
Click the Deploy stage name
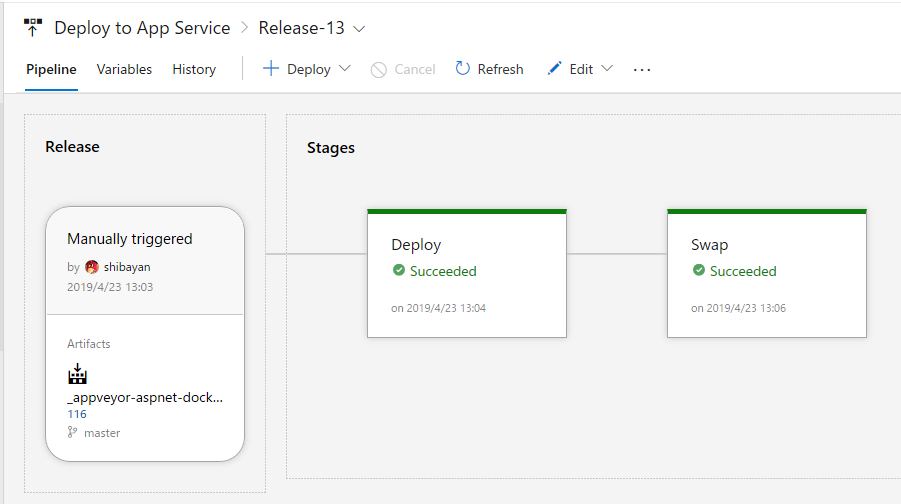pyautogui.click(x=416, y=245)
